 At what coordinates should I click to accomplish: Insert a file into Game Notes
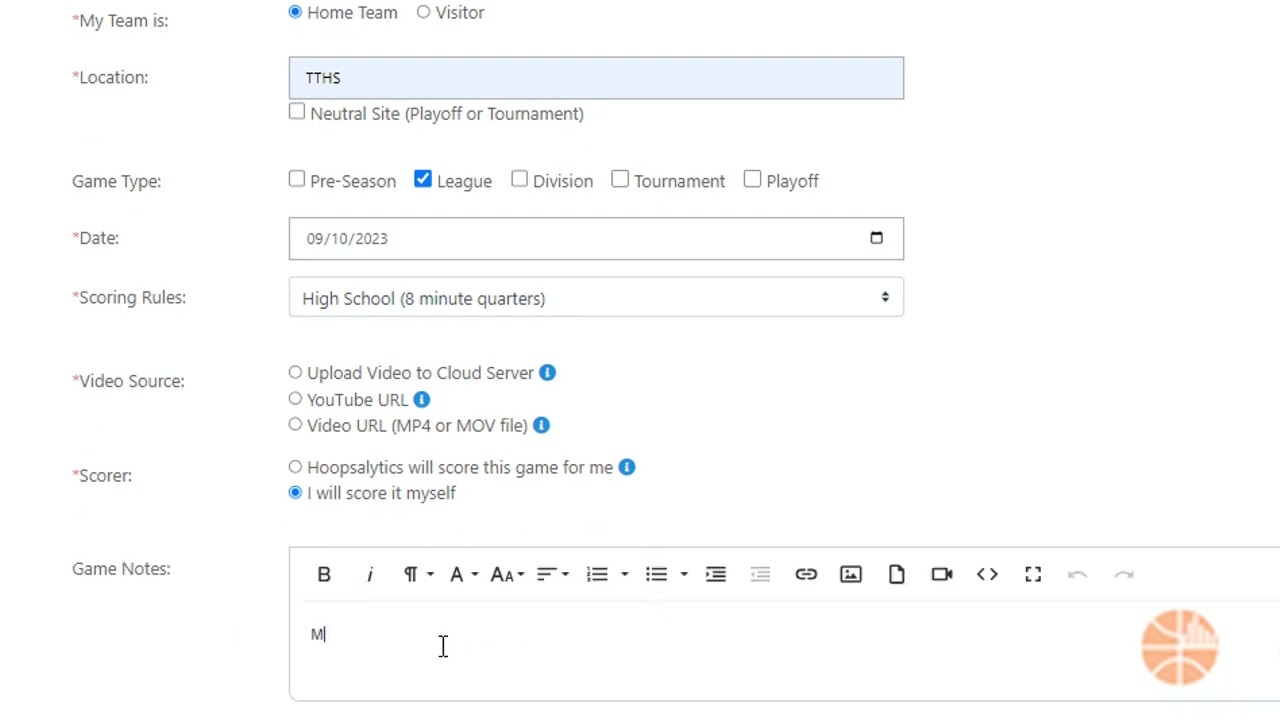pyautogui.click(x=896, y=574)
